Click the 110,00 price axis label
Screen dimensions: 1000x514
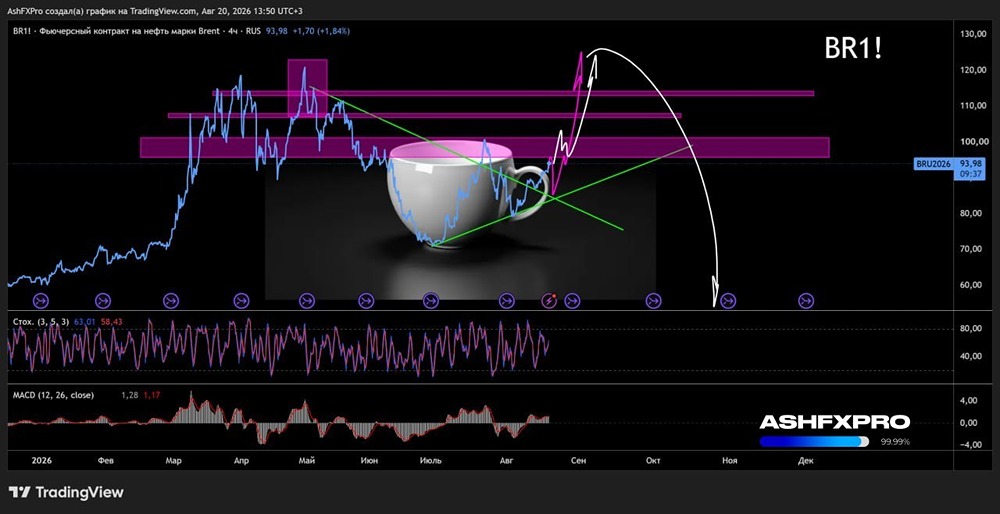point(974,105)
